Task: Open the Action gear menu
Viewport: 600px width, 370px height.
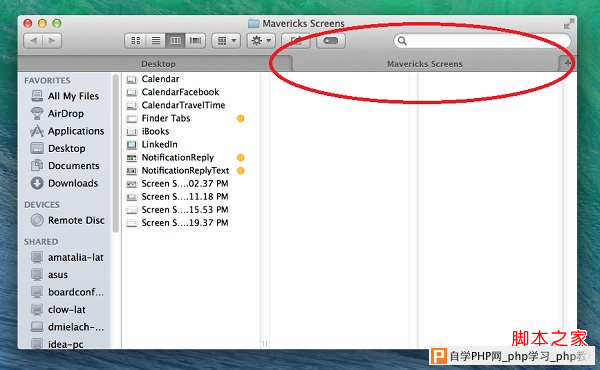Action: tap(261, 41)
